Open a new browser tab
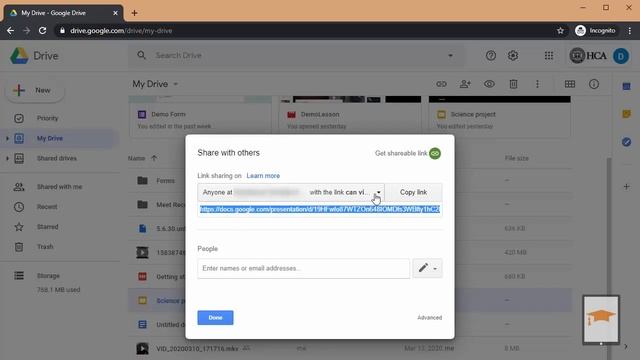640x360 pixels. click(134, 13)
